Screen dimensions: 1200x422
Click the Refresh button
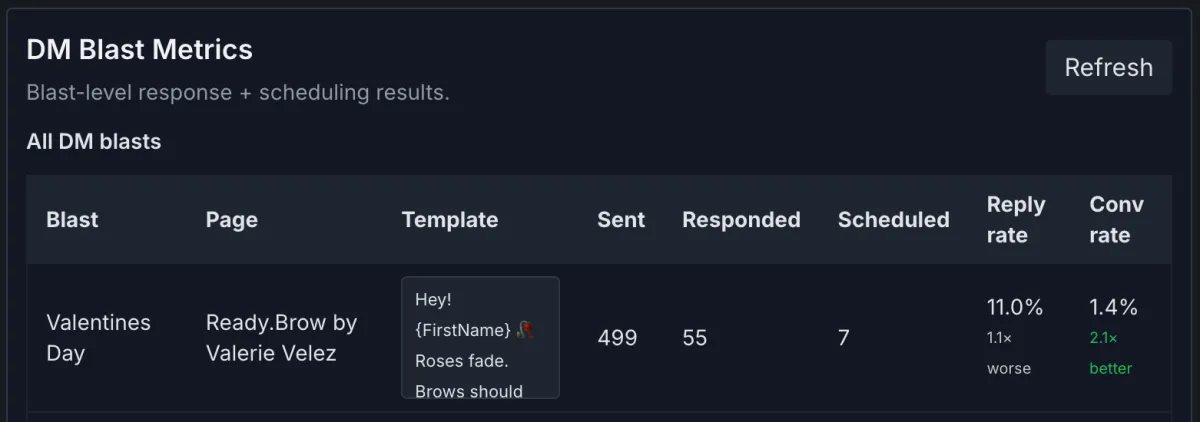1108,68
